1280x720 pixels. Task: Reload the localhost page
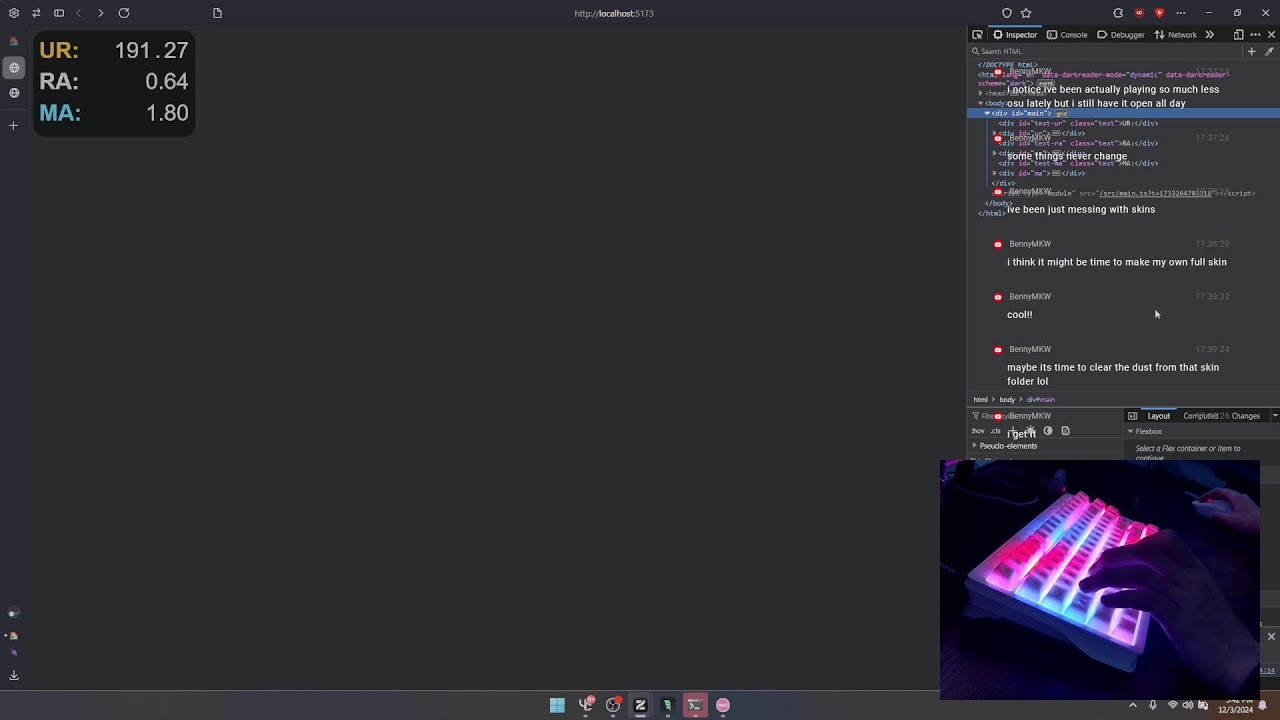[124, 13]
